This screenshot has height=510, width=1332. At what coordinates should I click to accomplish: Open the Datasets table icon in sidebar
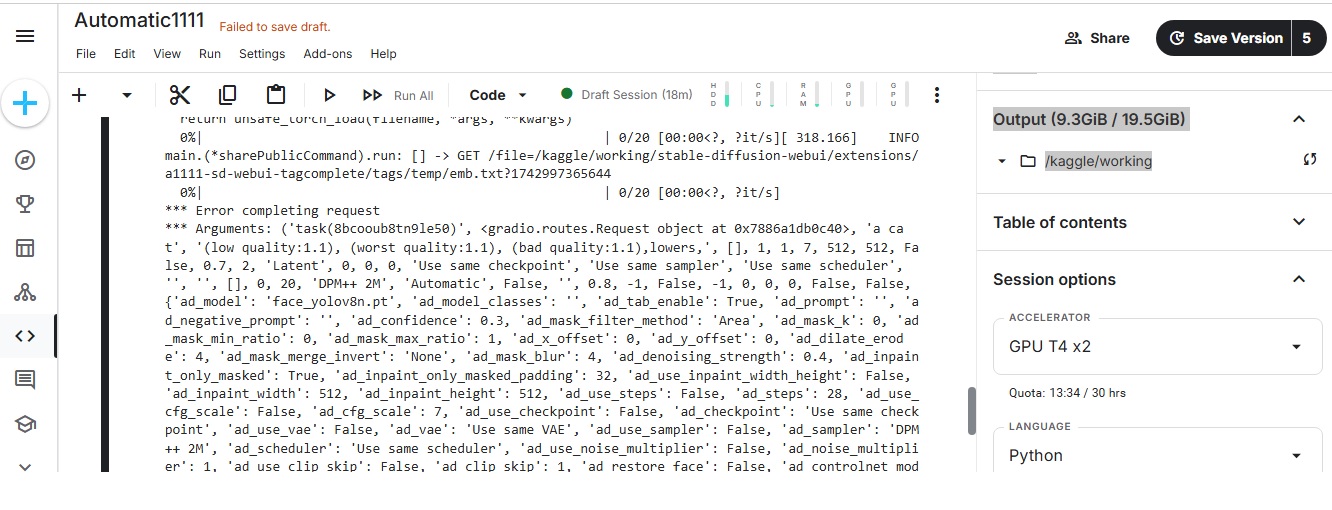pyautogui.click(x=25, y=248)
